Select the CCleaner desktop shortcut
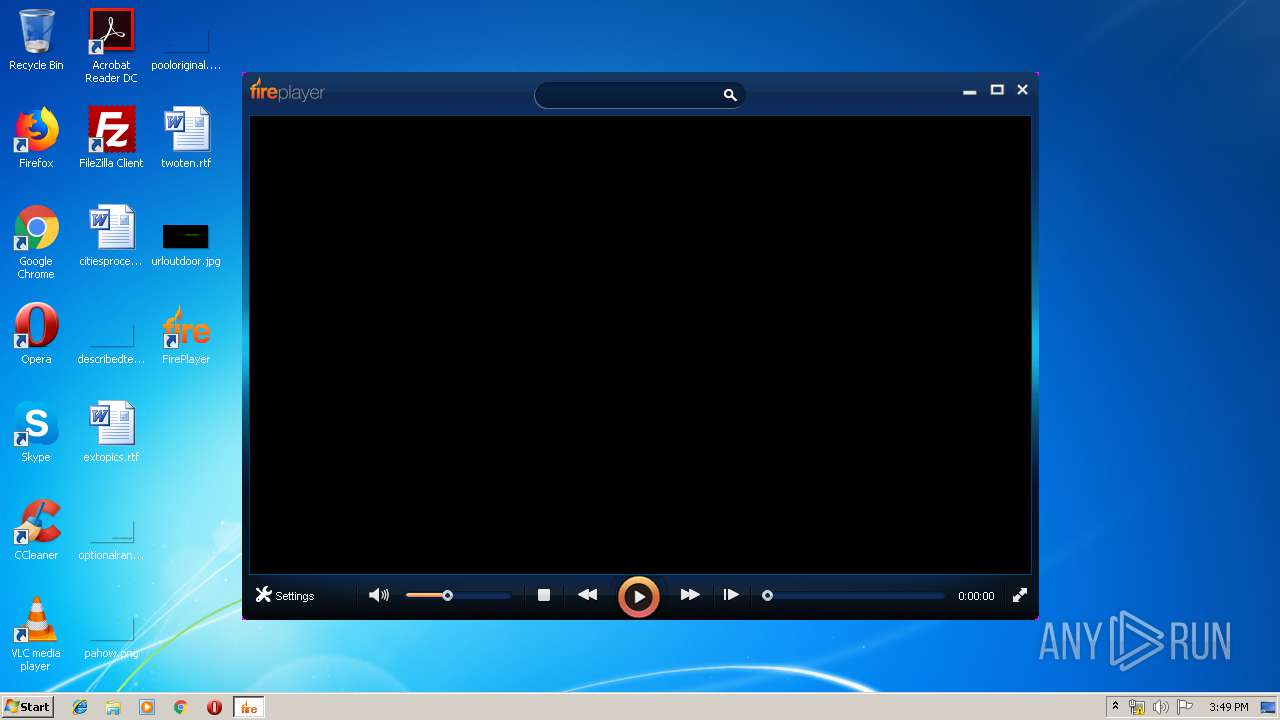1280x720 pixels. (x=36, y=530)
